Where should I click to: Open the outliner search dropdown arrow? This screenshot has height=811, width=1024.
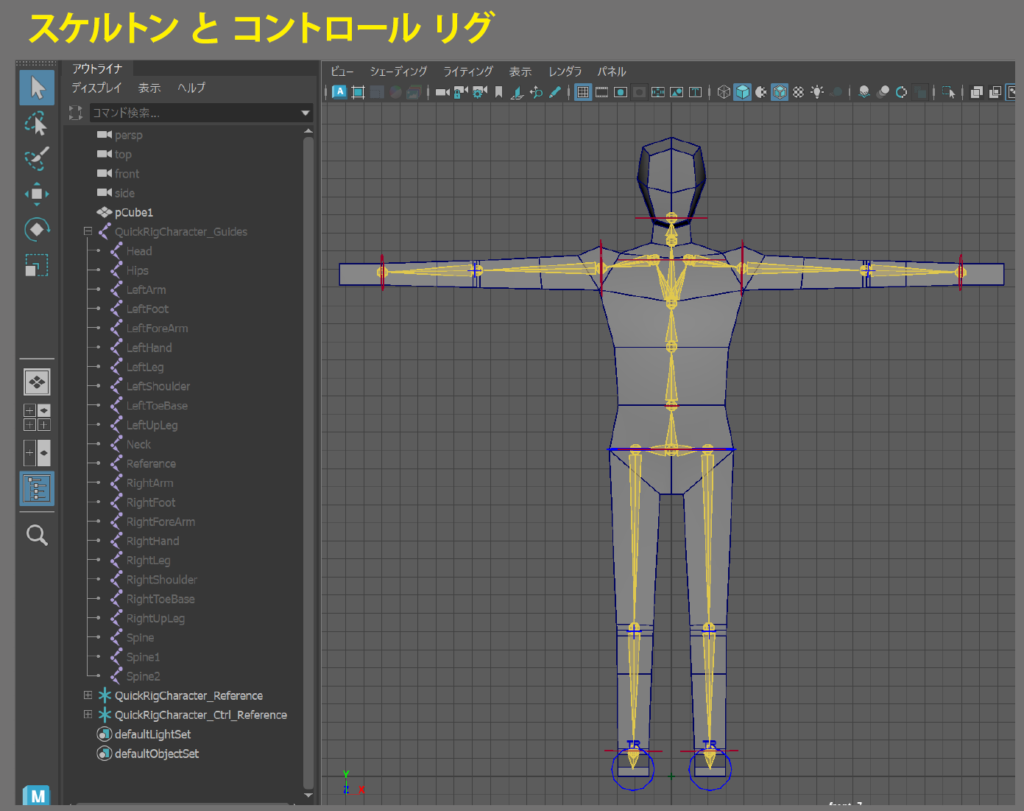(306, 114)
